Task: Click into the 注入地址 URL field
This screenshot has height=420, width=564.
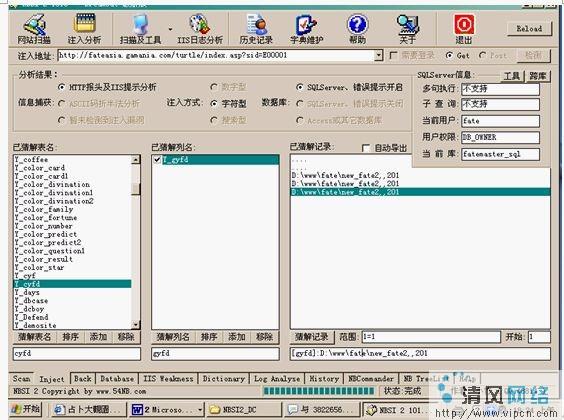Action: click(x=216, y=55)
